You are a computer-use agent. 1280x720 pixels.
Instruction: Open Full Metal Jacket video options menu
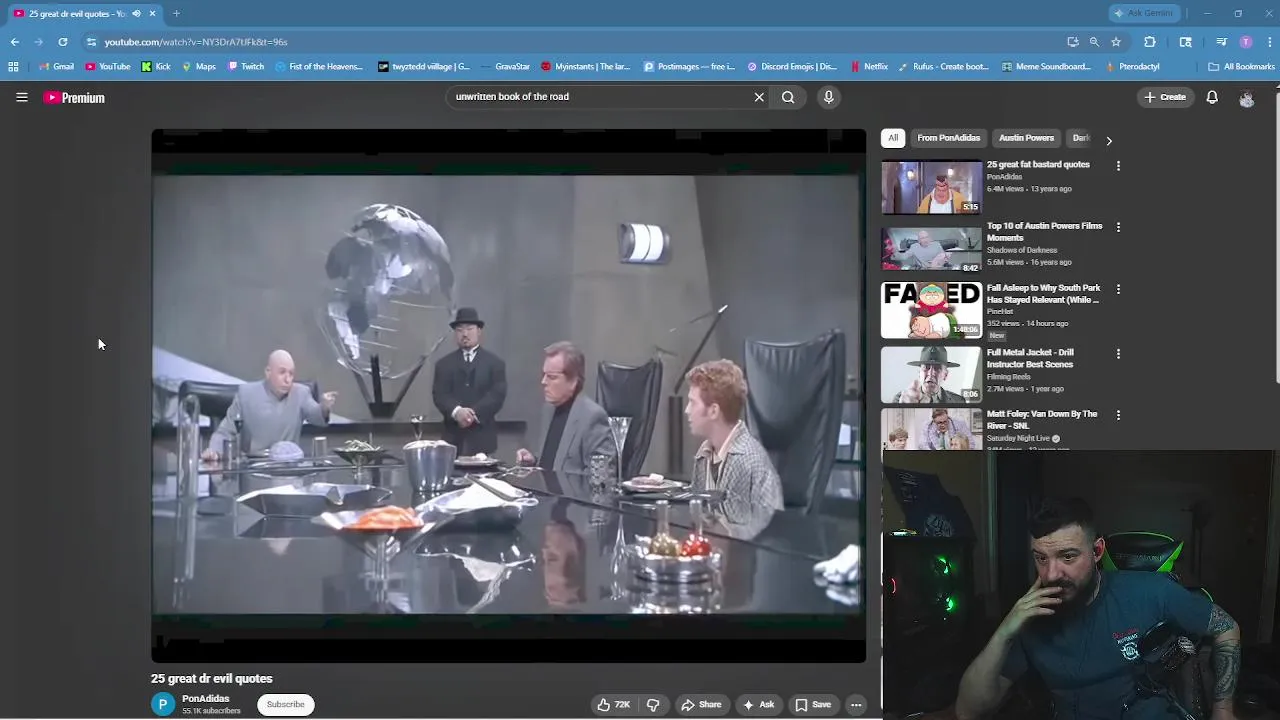coord(1118,354)
